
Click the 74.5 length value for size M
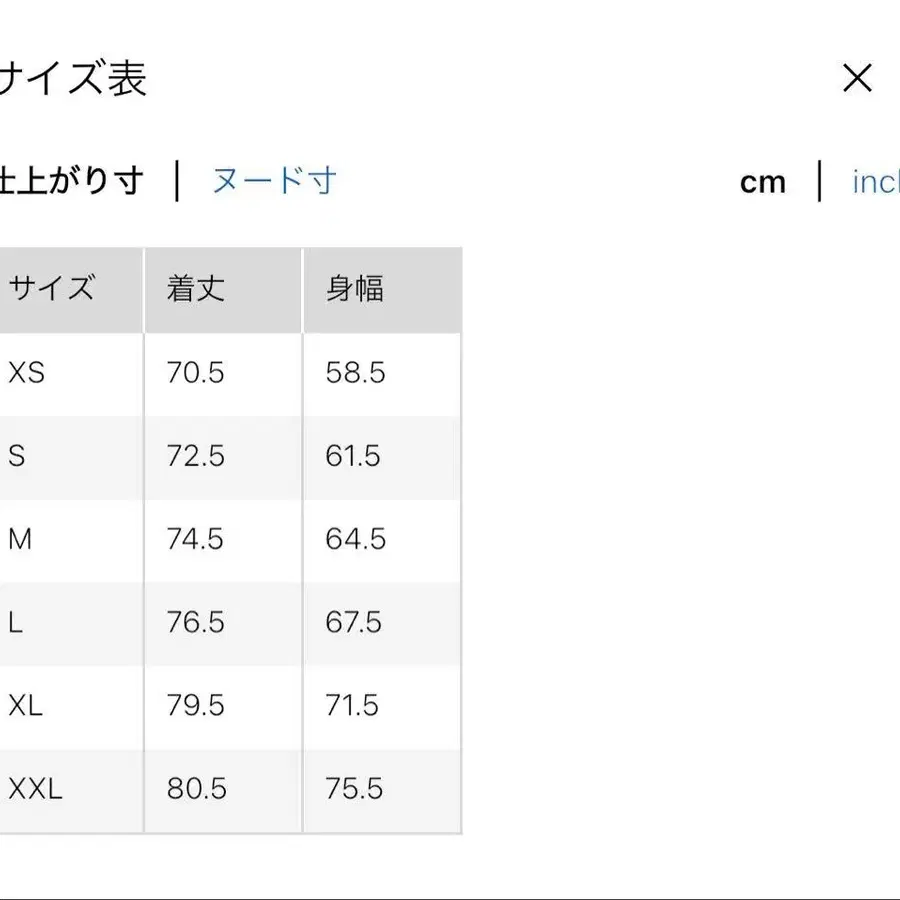[195, 539]
